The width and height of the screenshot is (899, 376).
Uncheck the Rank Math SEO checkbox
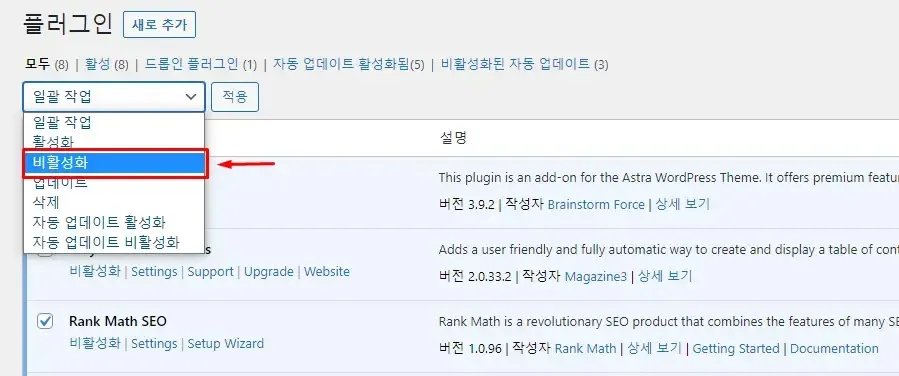click(x=45, y=322)
